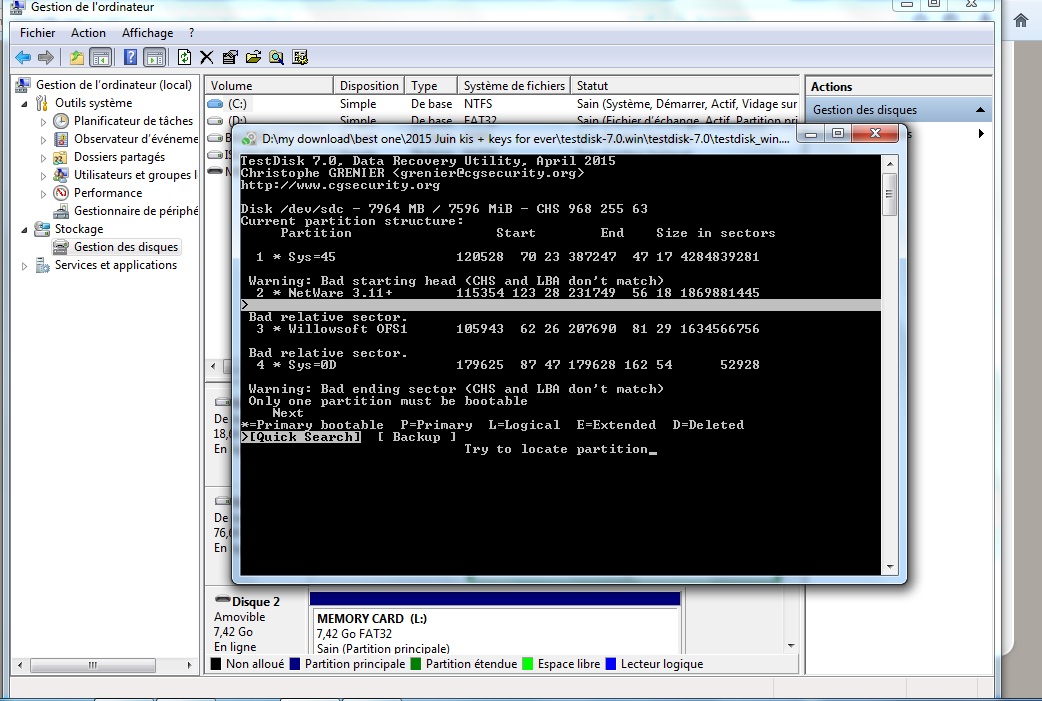Click the black X delete icon

click(x=207, y=58)
